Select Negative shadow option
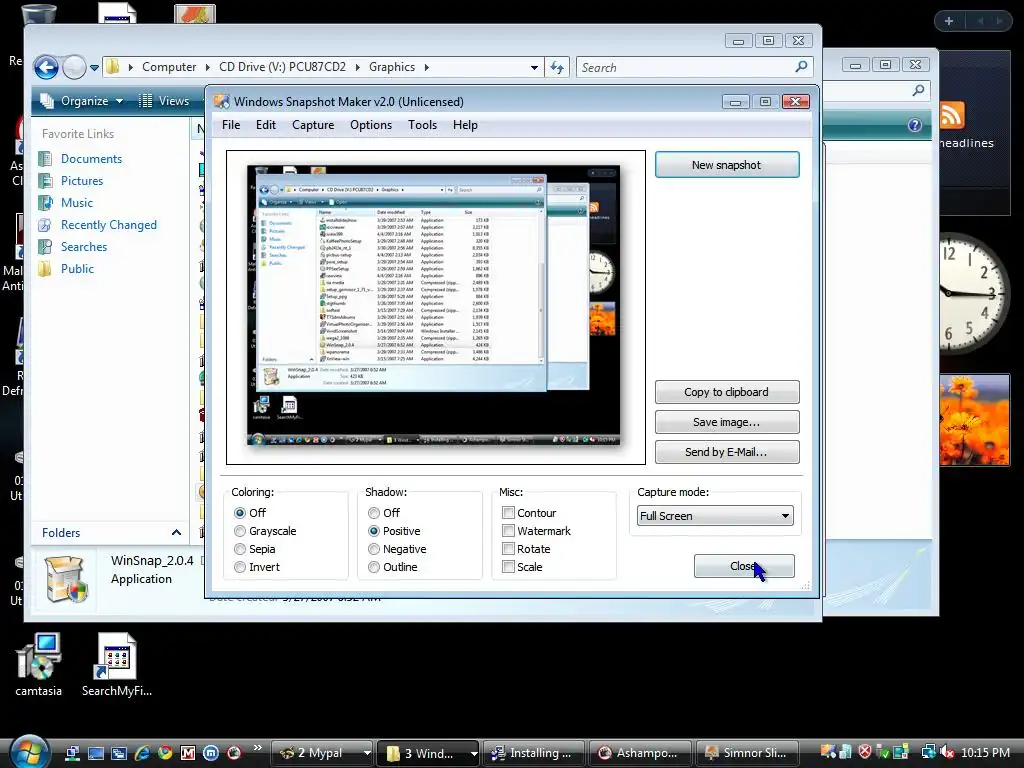This screenshot has width=1024, height=768. click(374, 549)
